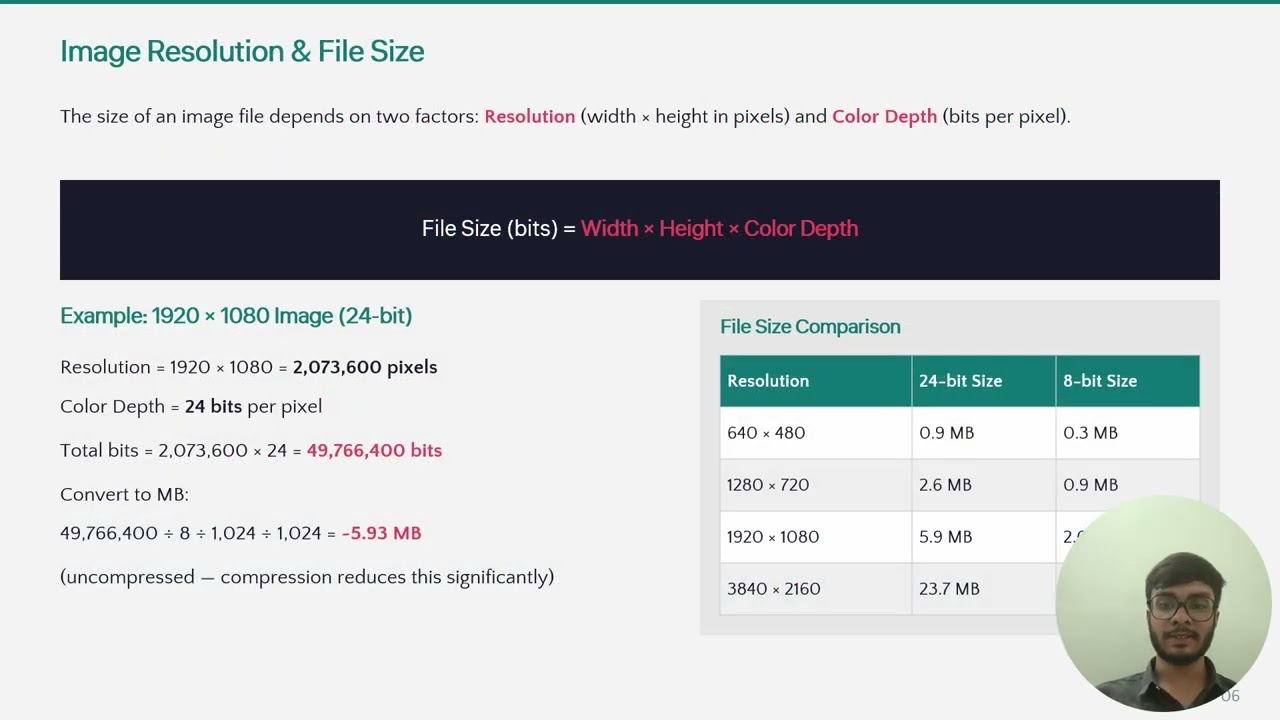This screenshot has width=1280, height=720.
Task: Click the 'Convert to MB:' line
Action: point(124,494)
